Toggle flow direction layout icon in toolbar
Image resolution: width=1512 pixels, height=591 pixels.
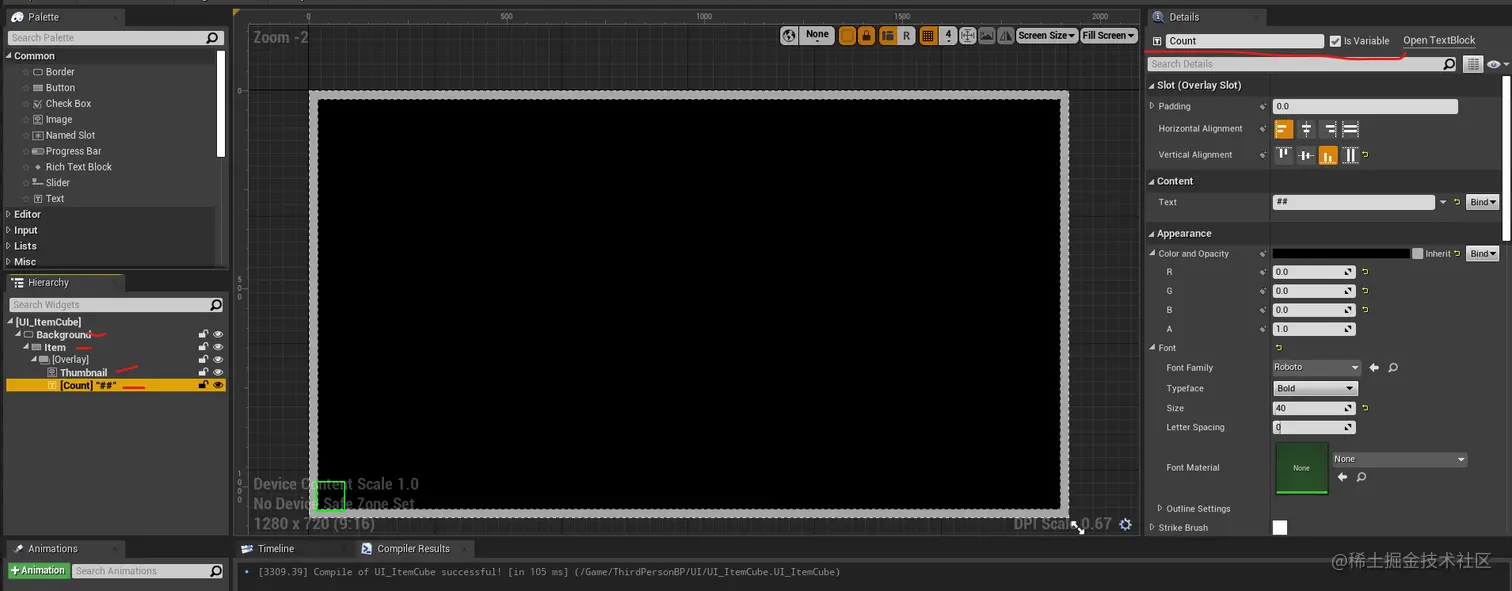(x=887, y=35)
